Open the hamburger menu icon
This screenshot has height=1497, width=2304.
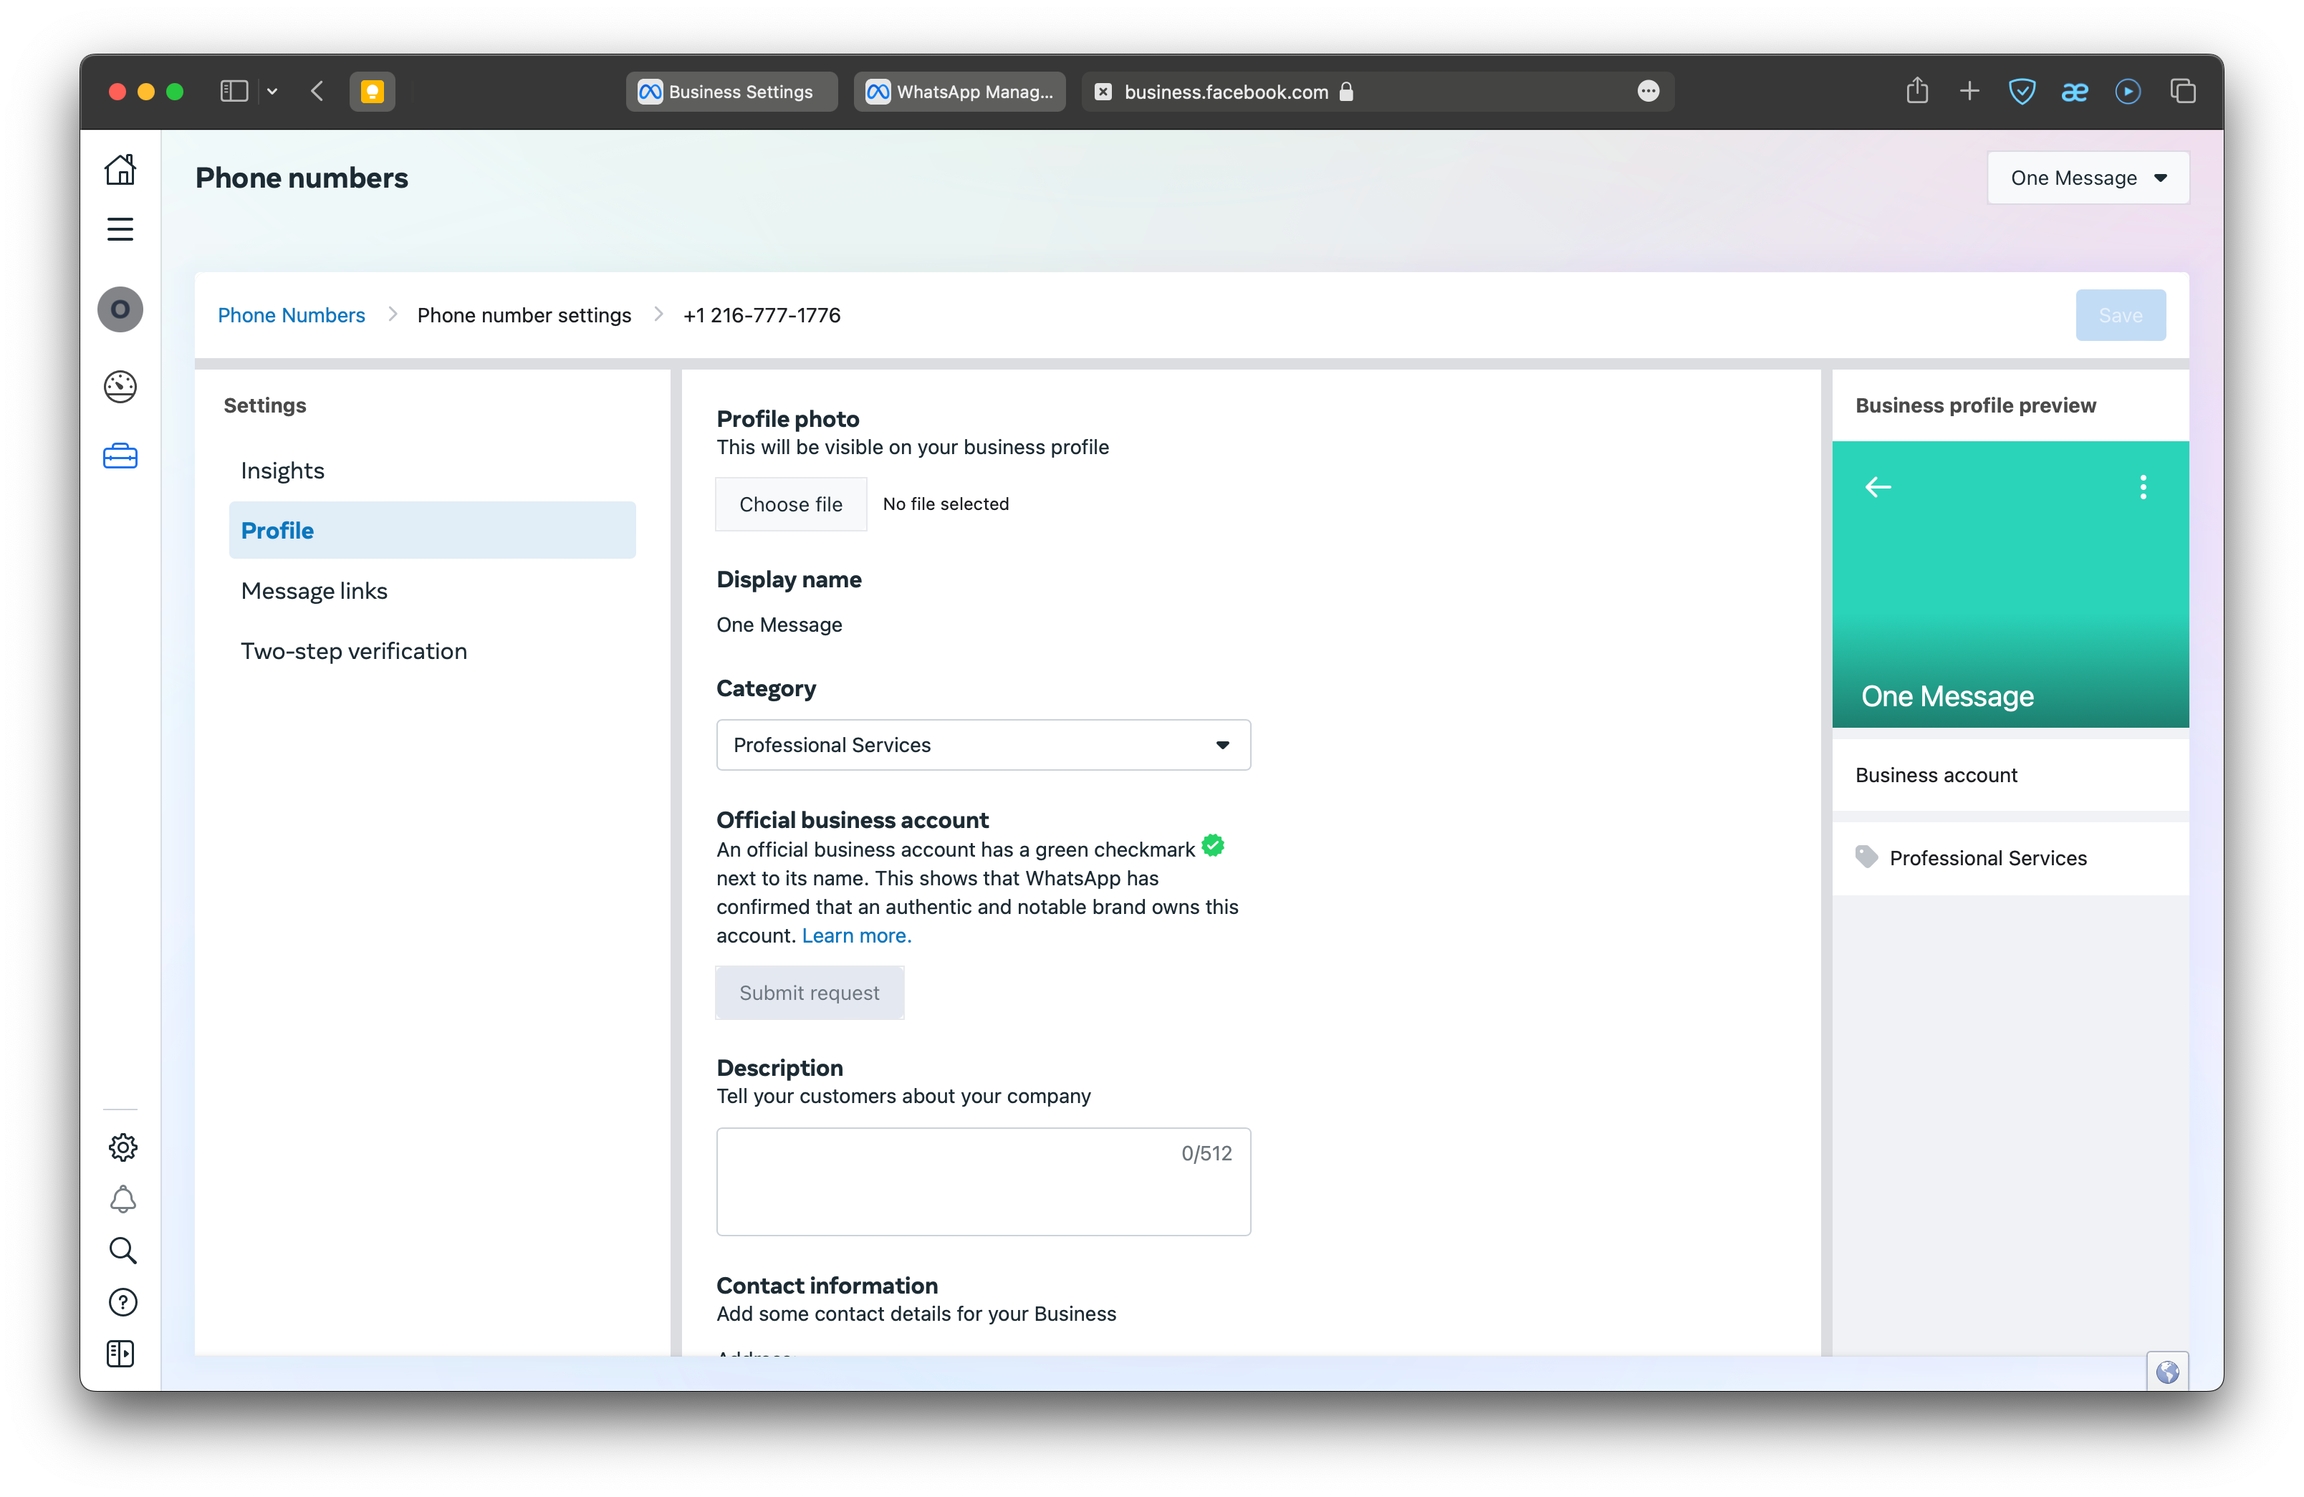120,229
